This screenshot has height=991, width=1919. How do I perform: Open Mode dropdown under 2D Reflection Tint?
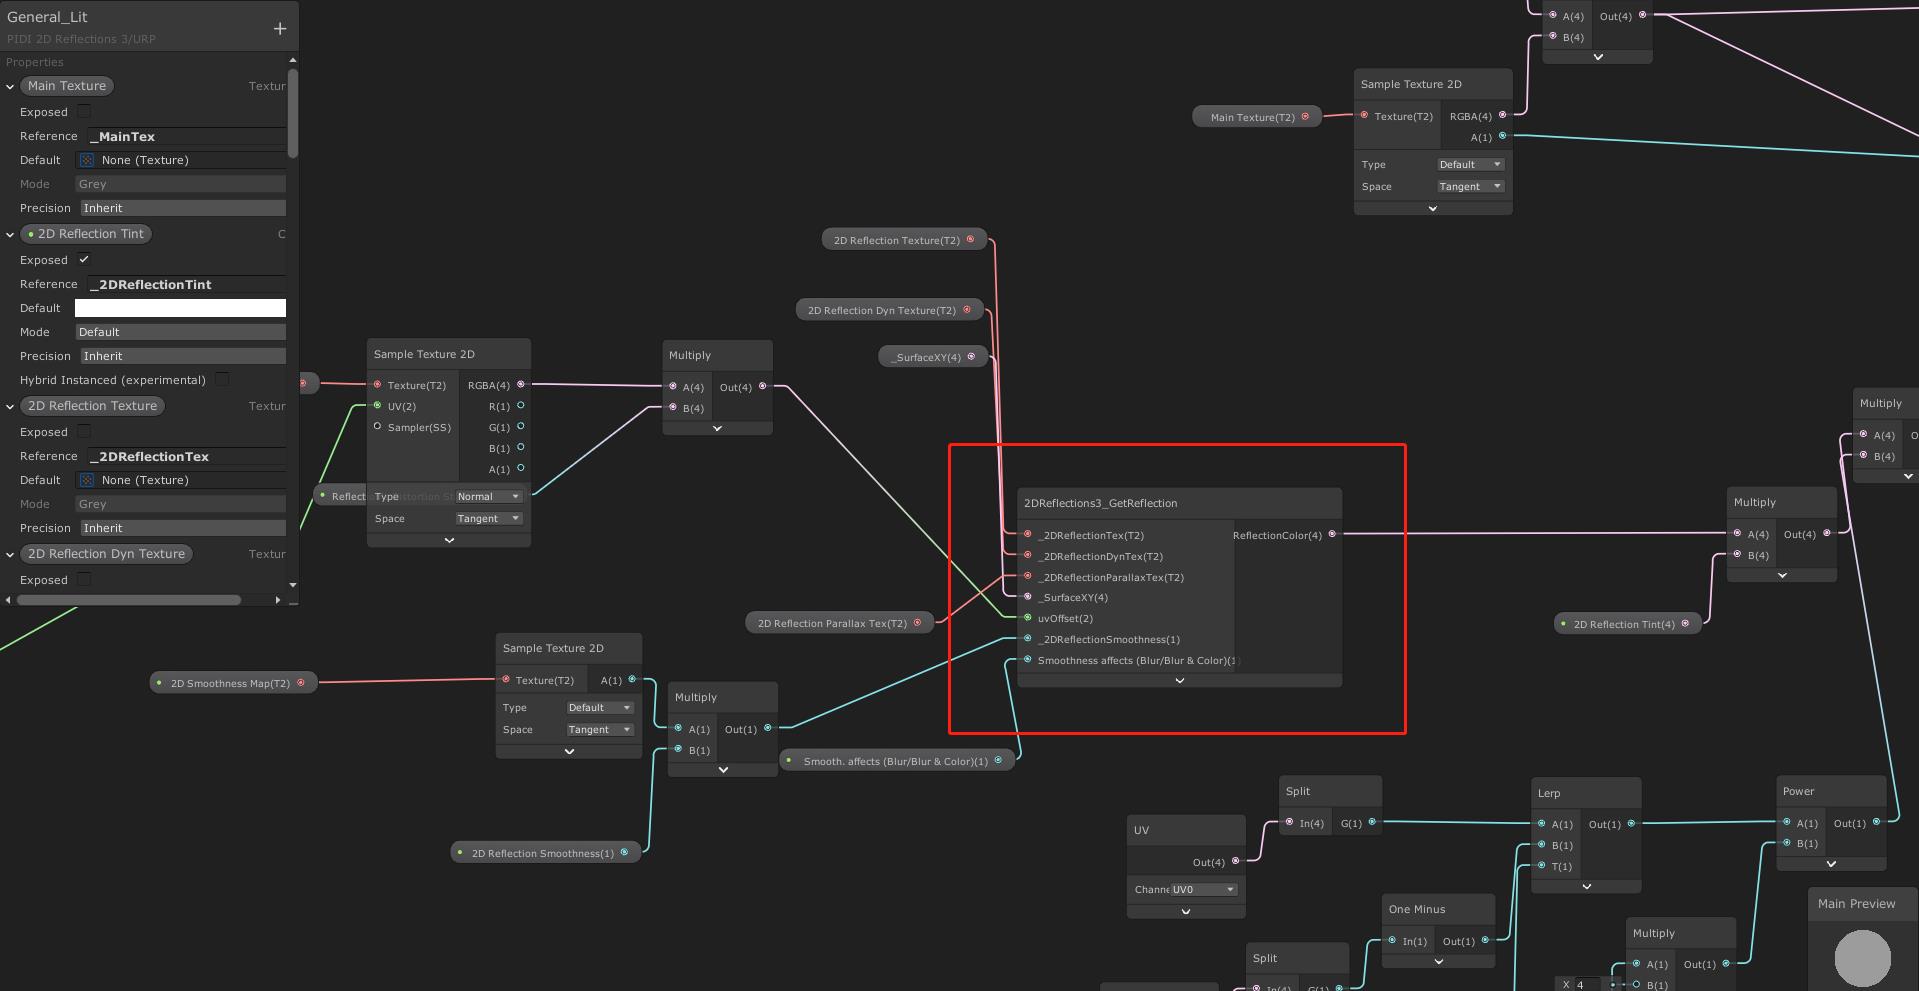pos(180,332)
